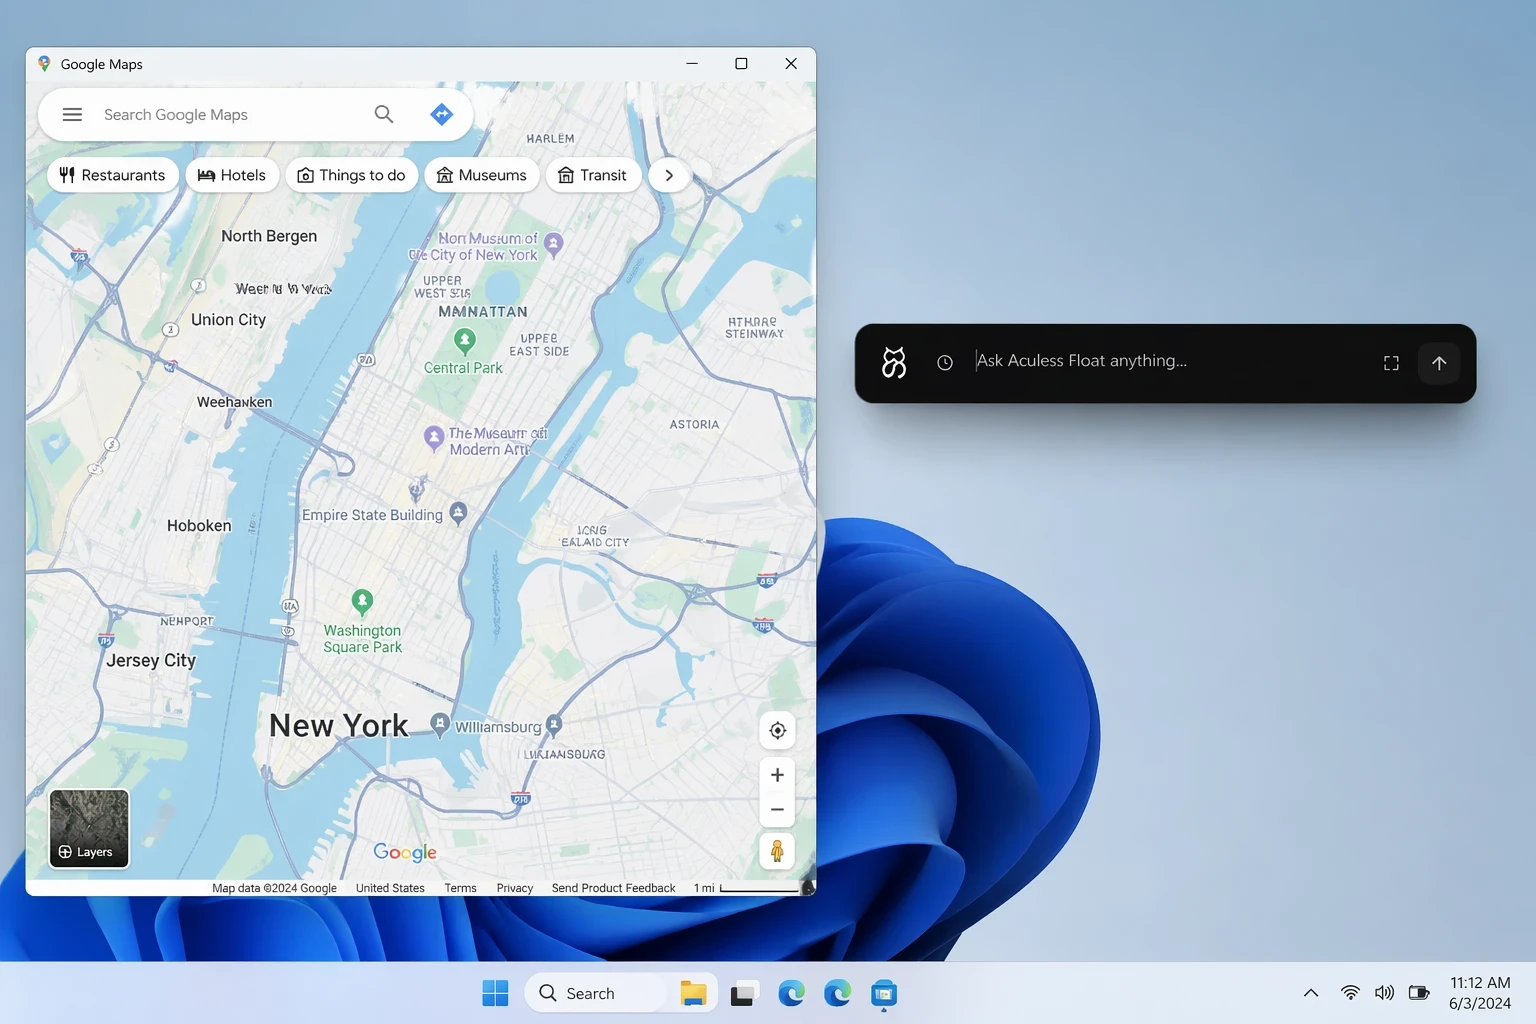Click the Weehawken label on the map
1536x1024 pixels.
(234, 402)
